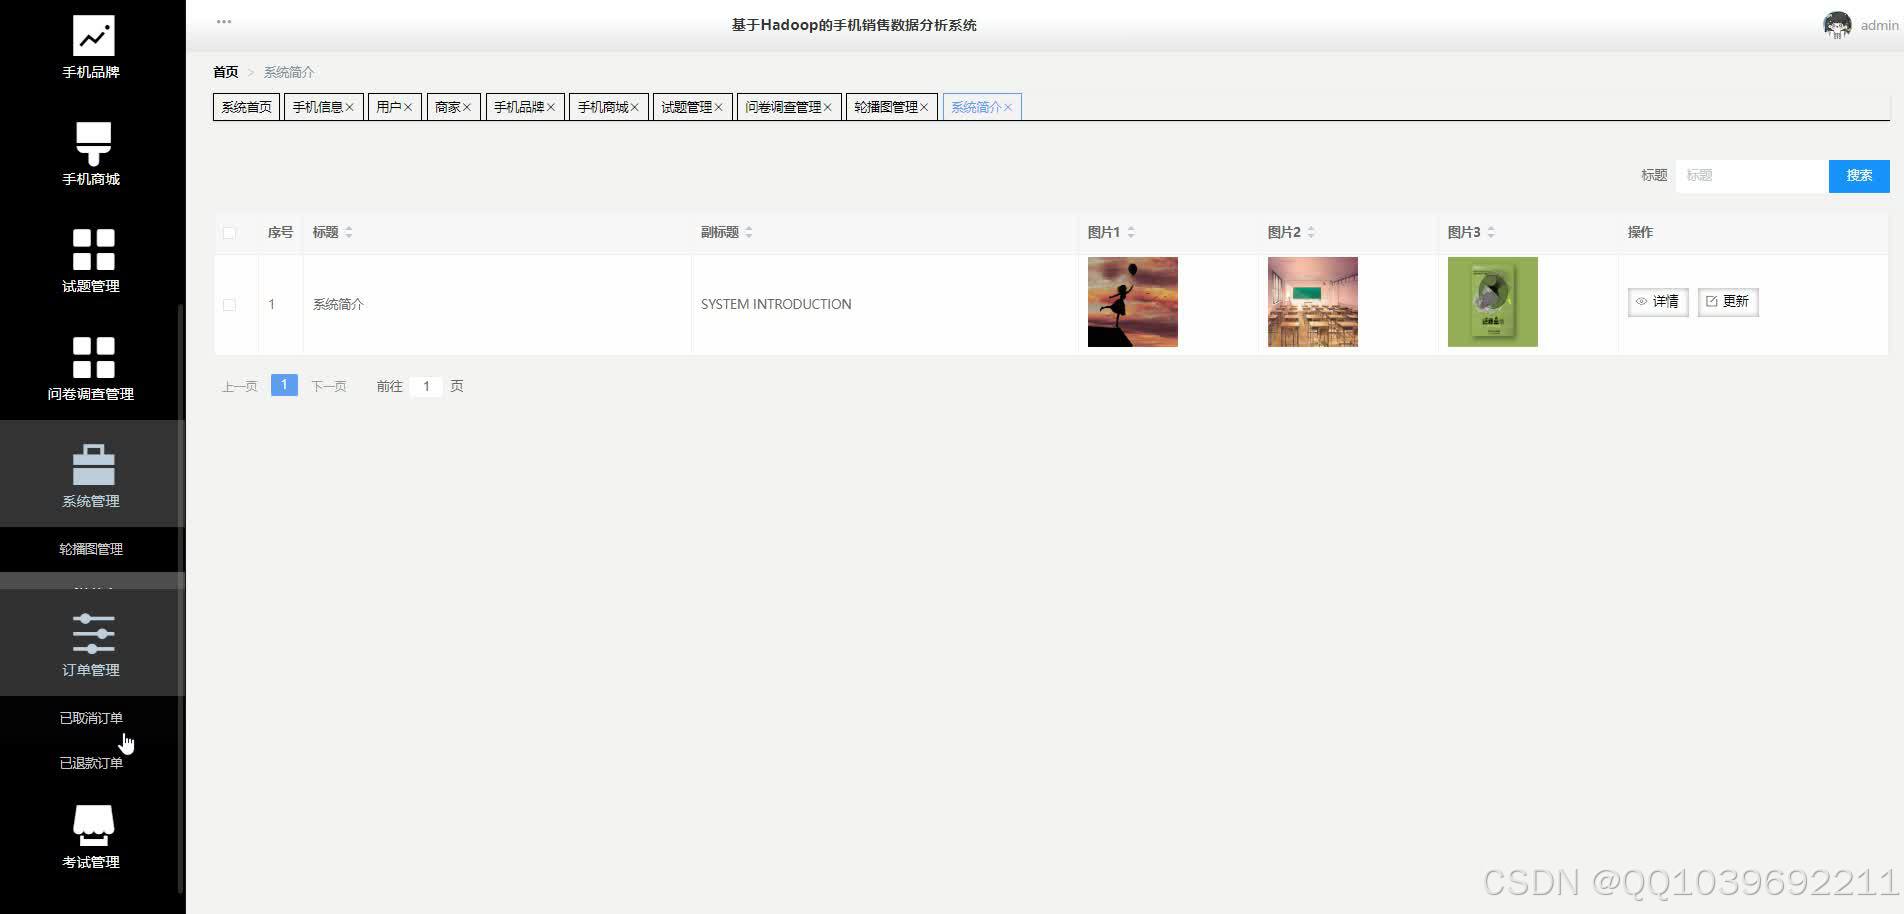Sort table by 副标题 column
1904x914 pixels.
pyautogui.click(x=749, y=232)
